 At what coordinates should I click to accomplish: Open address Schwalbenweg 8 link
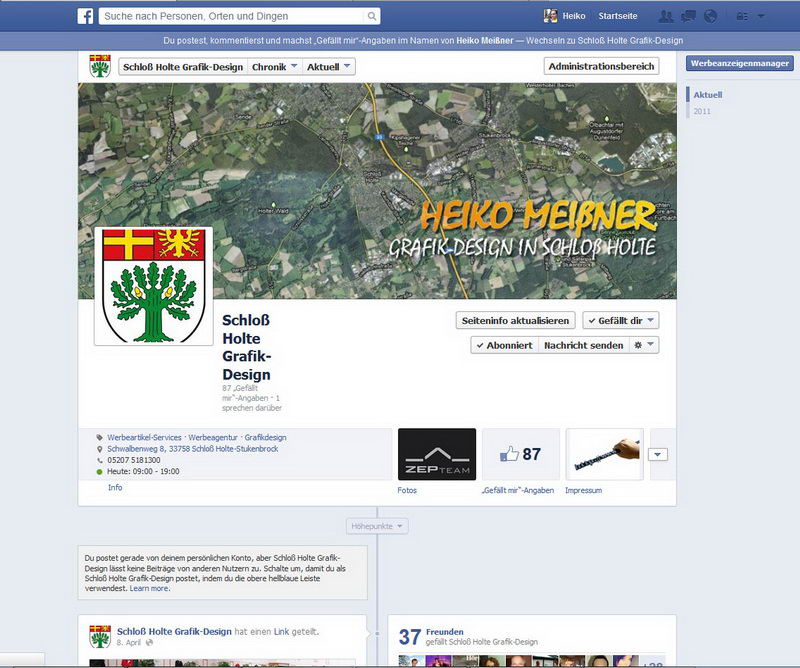point(192,449)
